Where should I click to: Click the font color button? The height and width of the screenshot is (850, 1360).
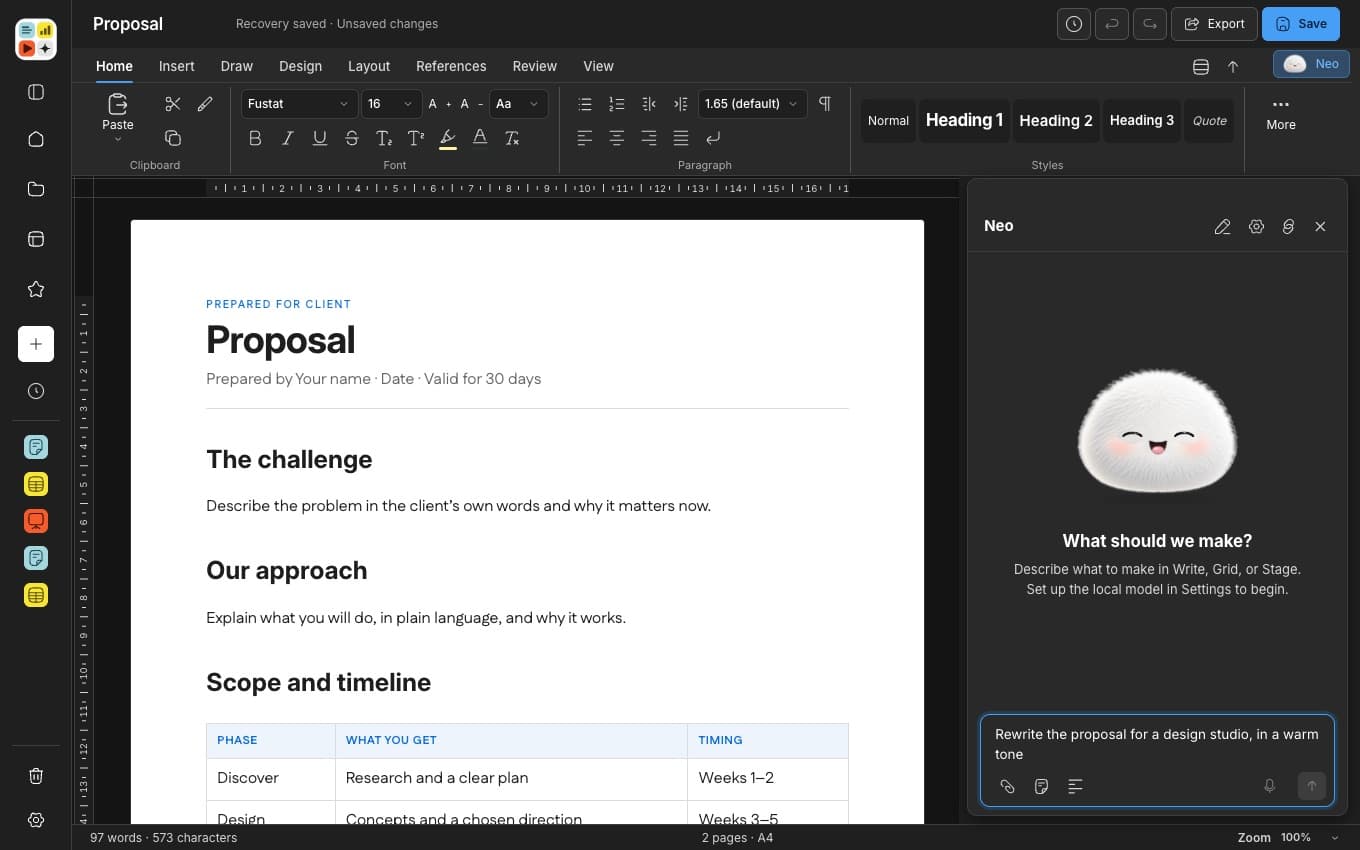tap(479, 138)
